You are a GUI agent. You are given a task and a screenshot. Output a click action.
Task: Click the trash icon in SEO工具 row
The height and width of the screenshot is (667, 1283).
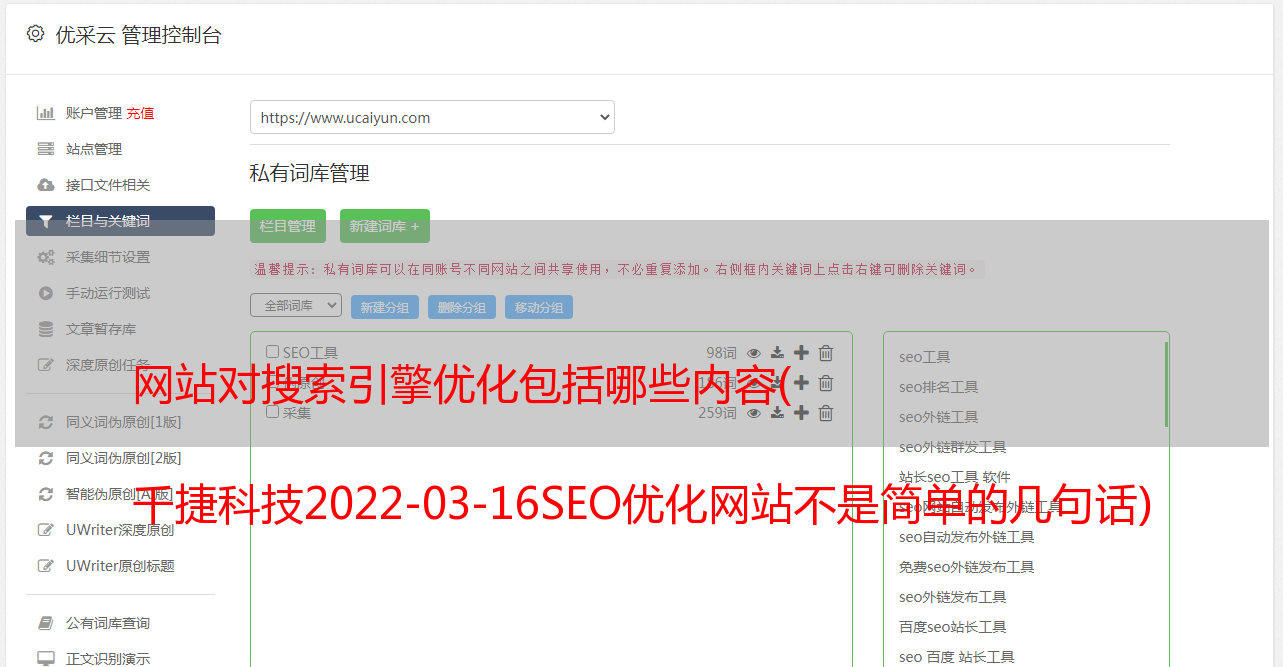(x=826, y=353)
